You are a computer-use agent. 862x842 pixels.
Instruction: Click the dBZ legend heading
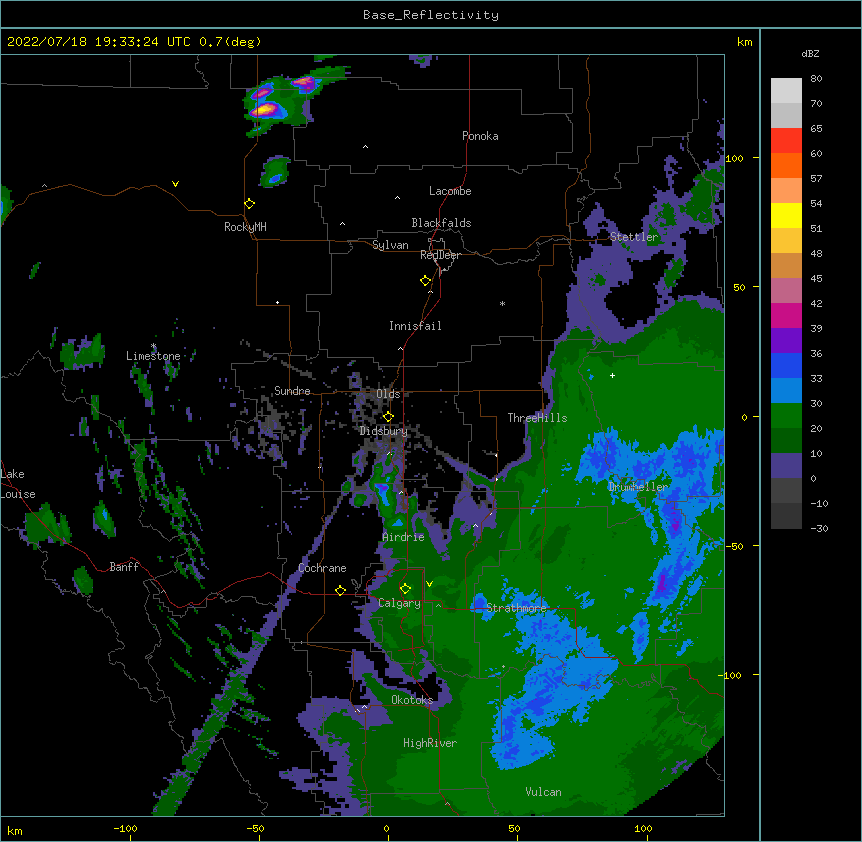pyautogui.click(x=810, y=54)
